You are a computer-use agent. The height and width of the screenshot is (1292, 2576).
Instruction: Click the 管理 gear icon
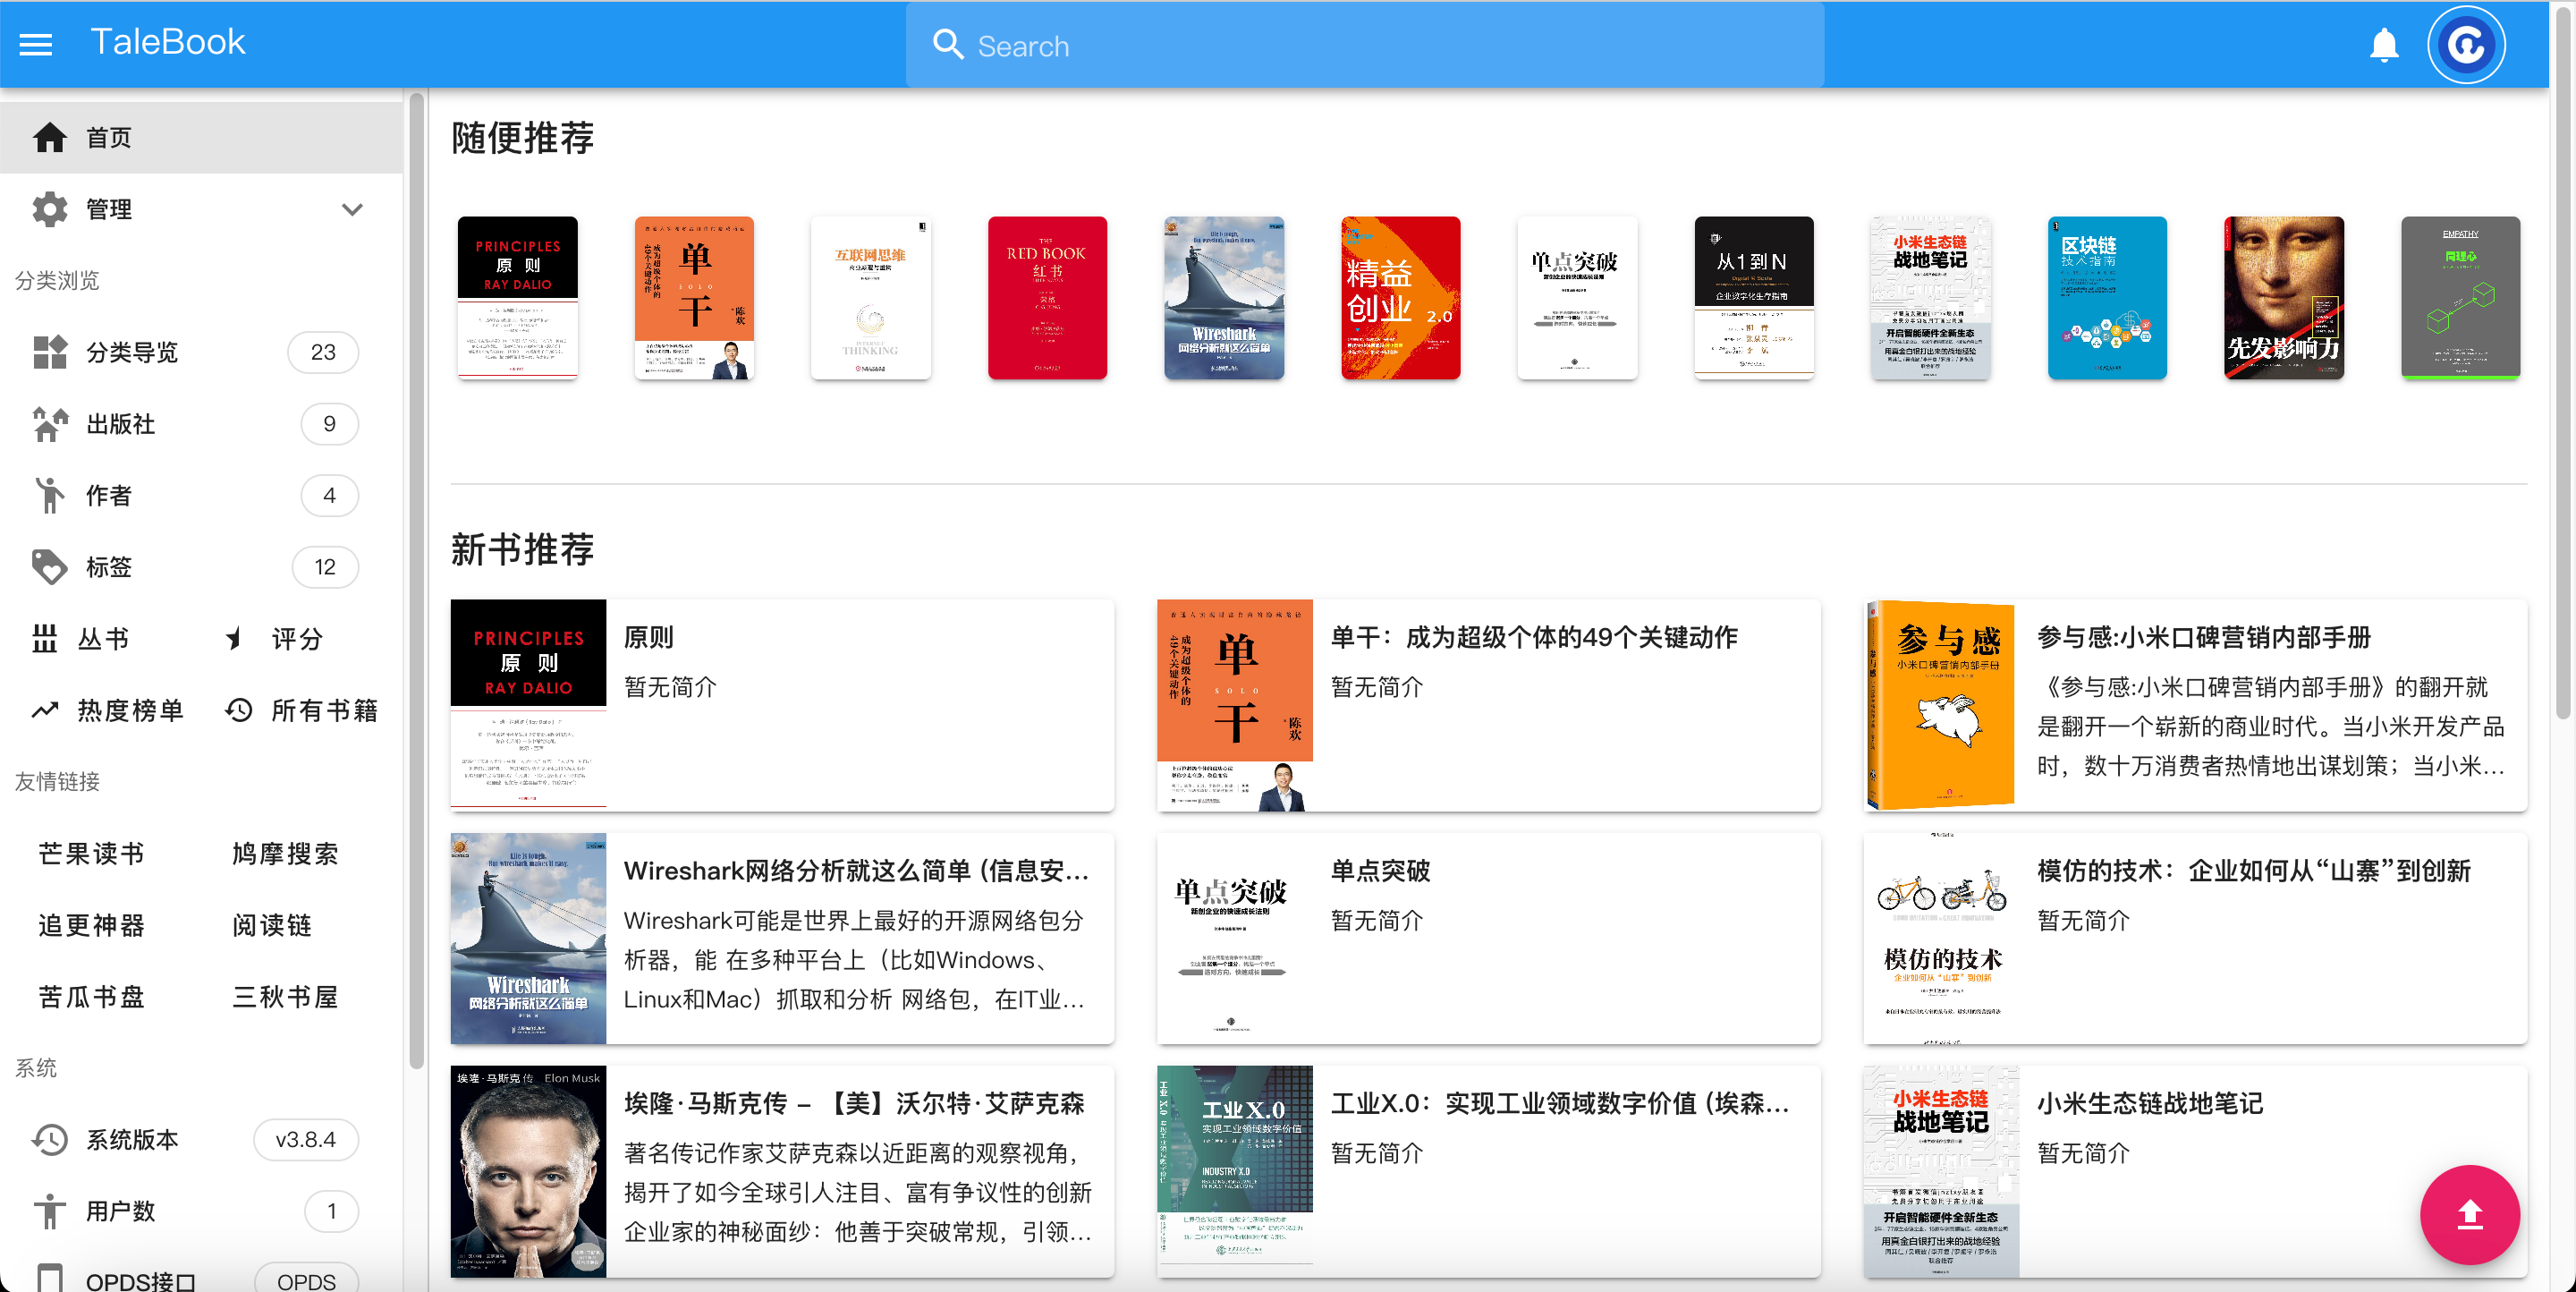point(49,209)
